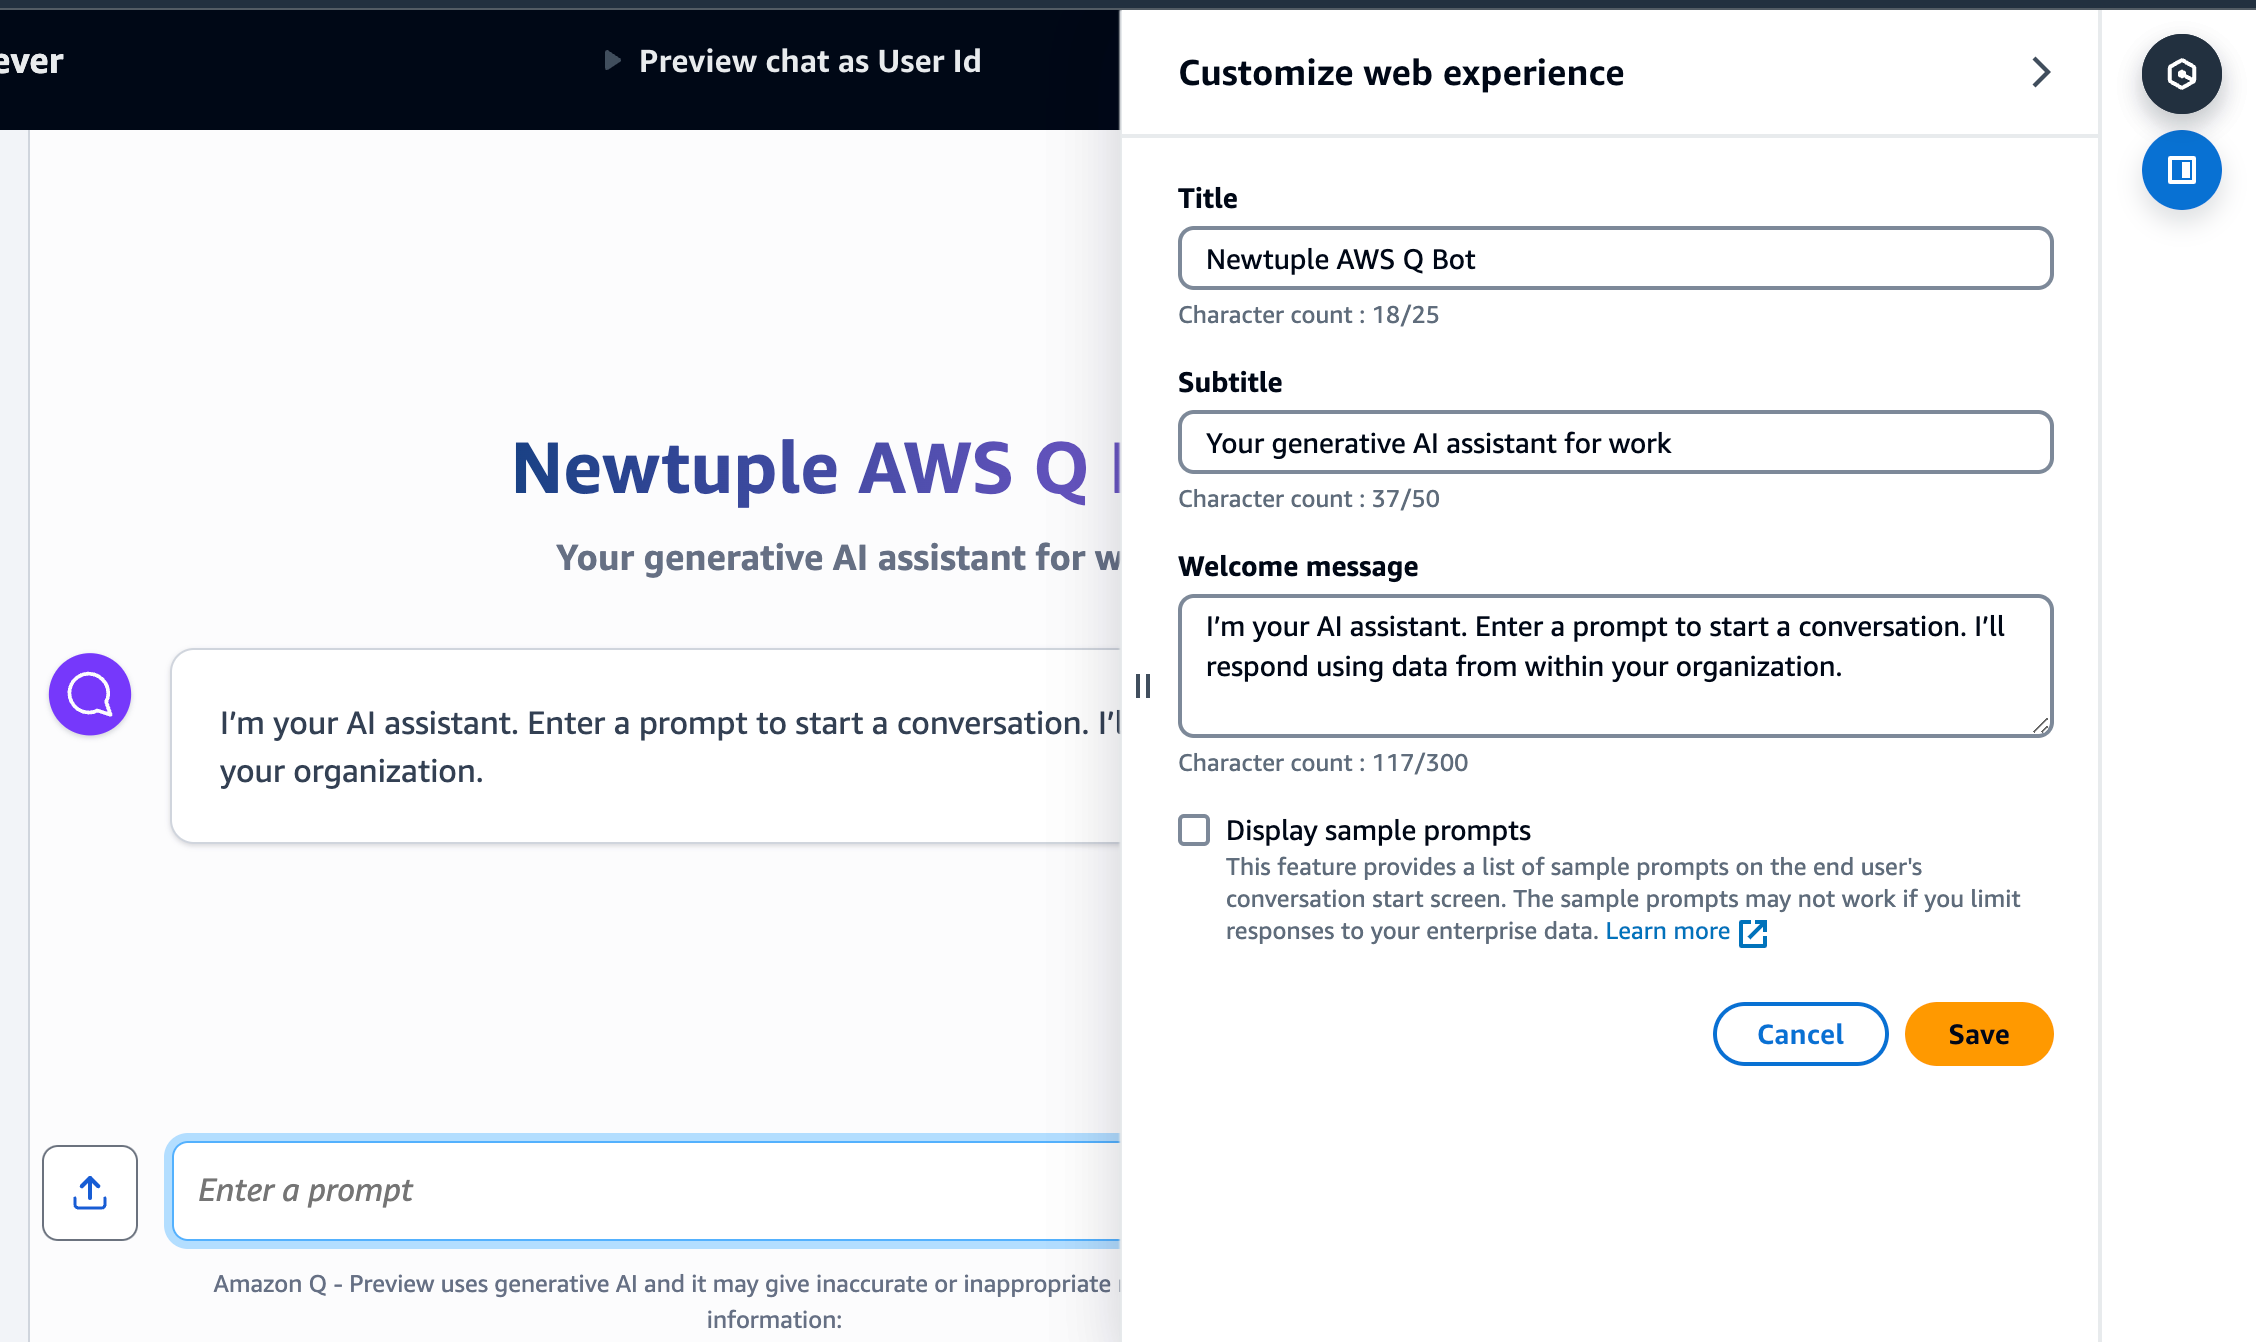Image resolution: width=2256 pixels, height=1342 pixels.
Task: Click the play triangle beside Preview chat
Action: (612, 61)
